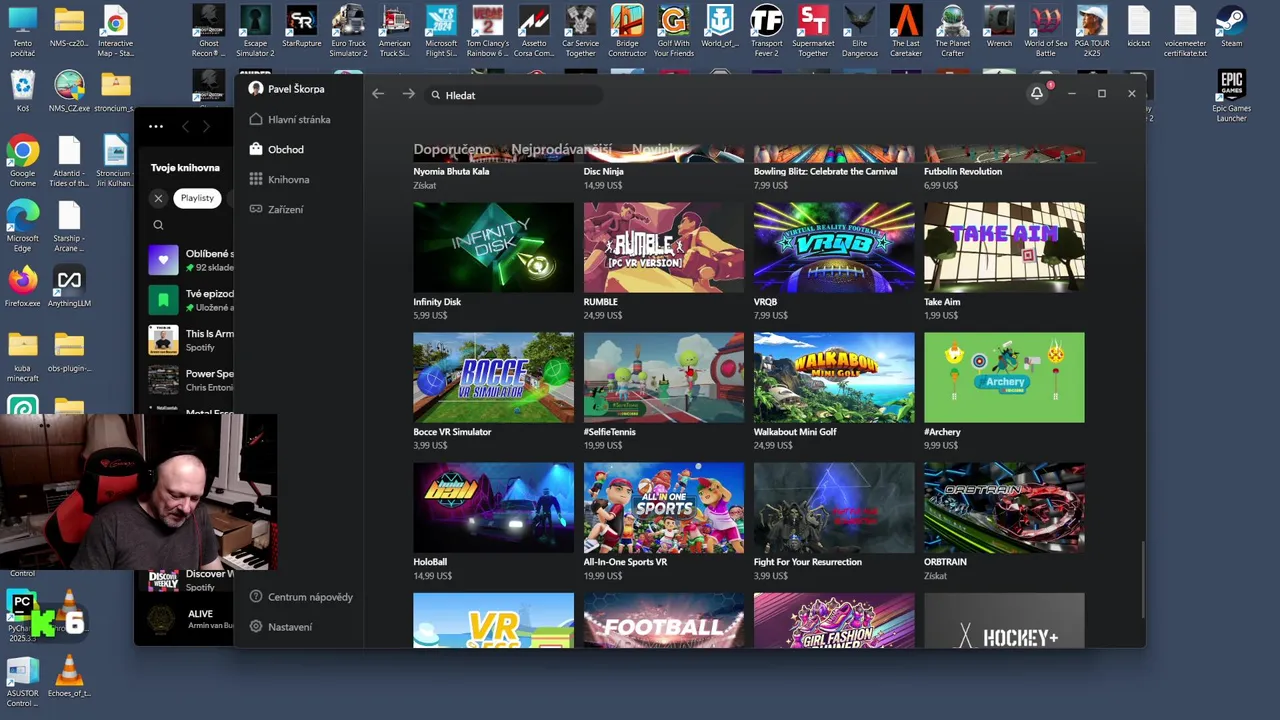Viewport: 1280px width, 720px height.
Task: Open the Echoes_of_t VLC file icon
Action: click(69, 675)
